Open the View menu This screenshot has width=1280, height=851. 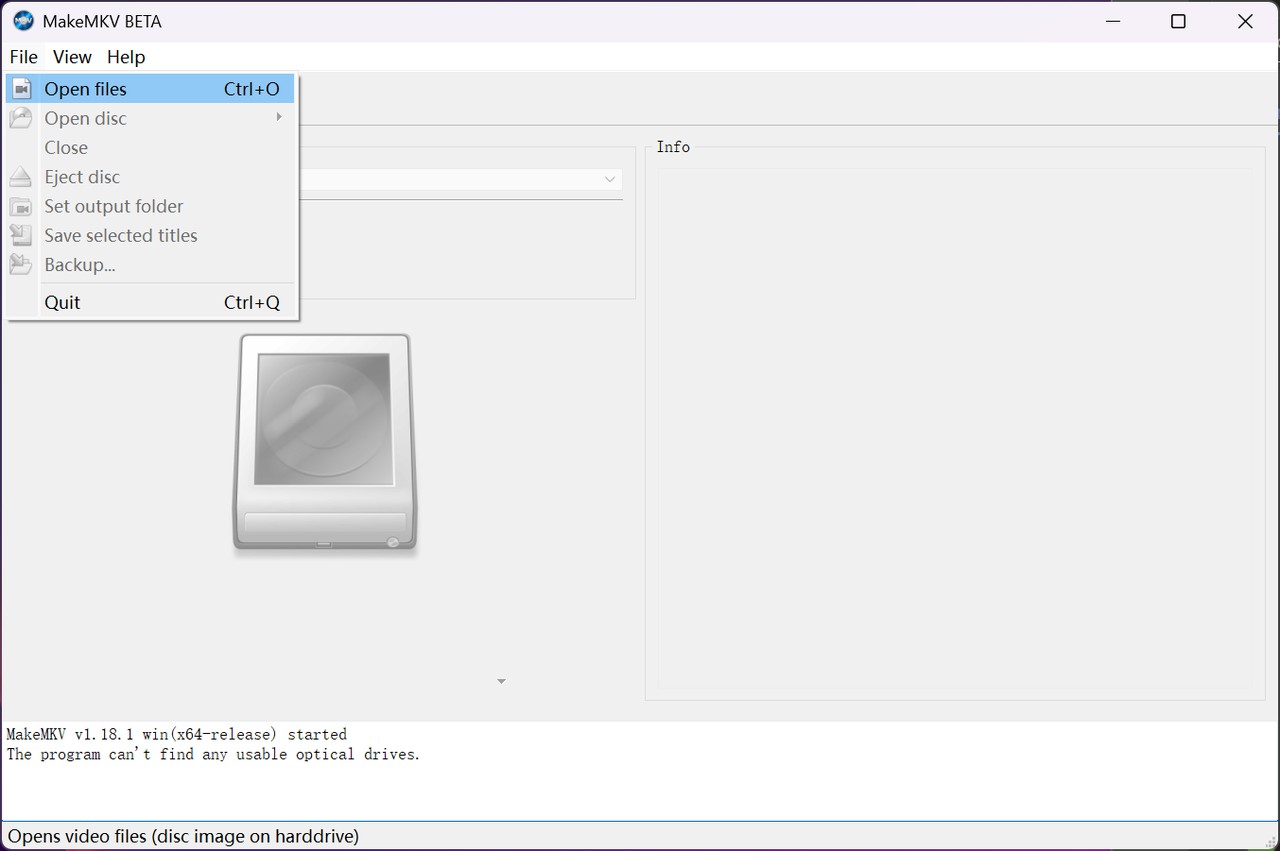pos(72,57)
